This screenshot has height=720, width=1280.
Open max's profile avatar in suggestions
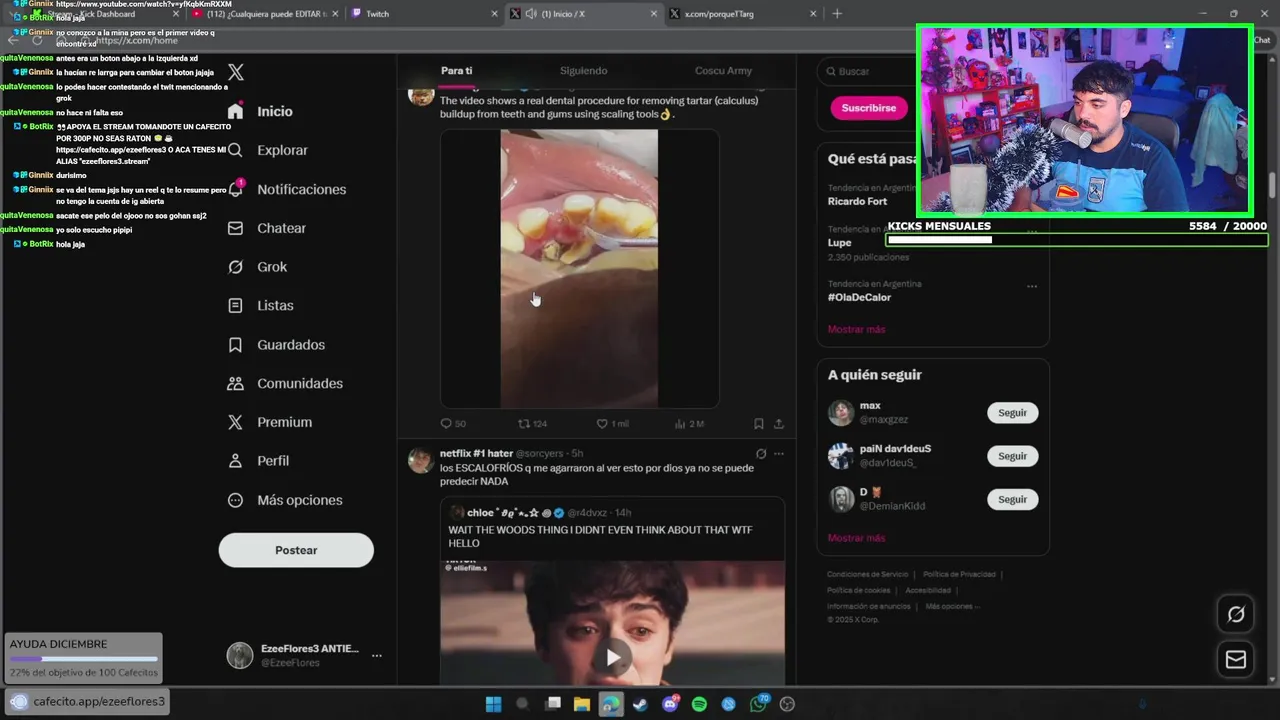[x=841, y=413]
